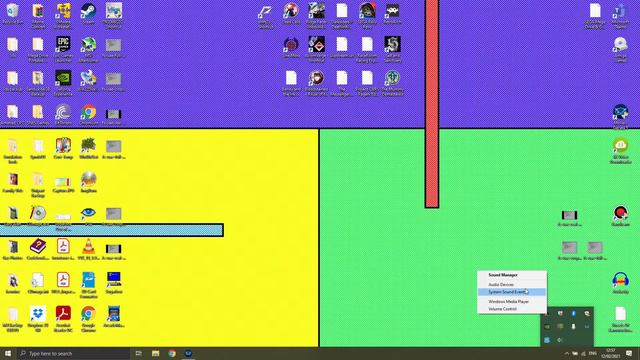
Task: Select the Recycle Bin desktop icon
Action: click(13, 13)
